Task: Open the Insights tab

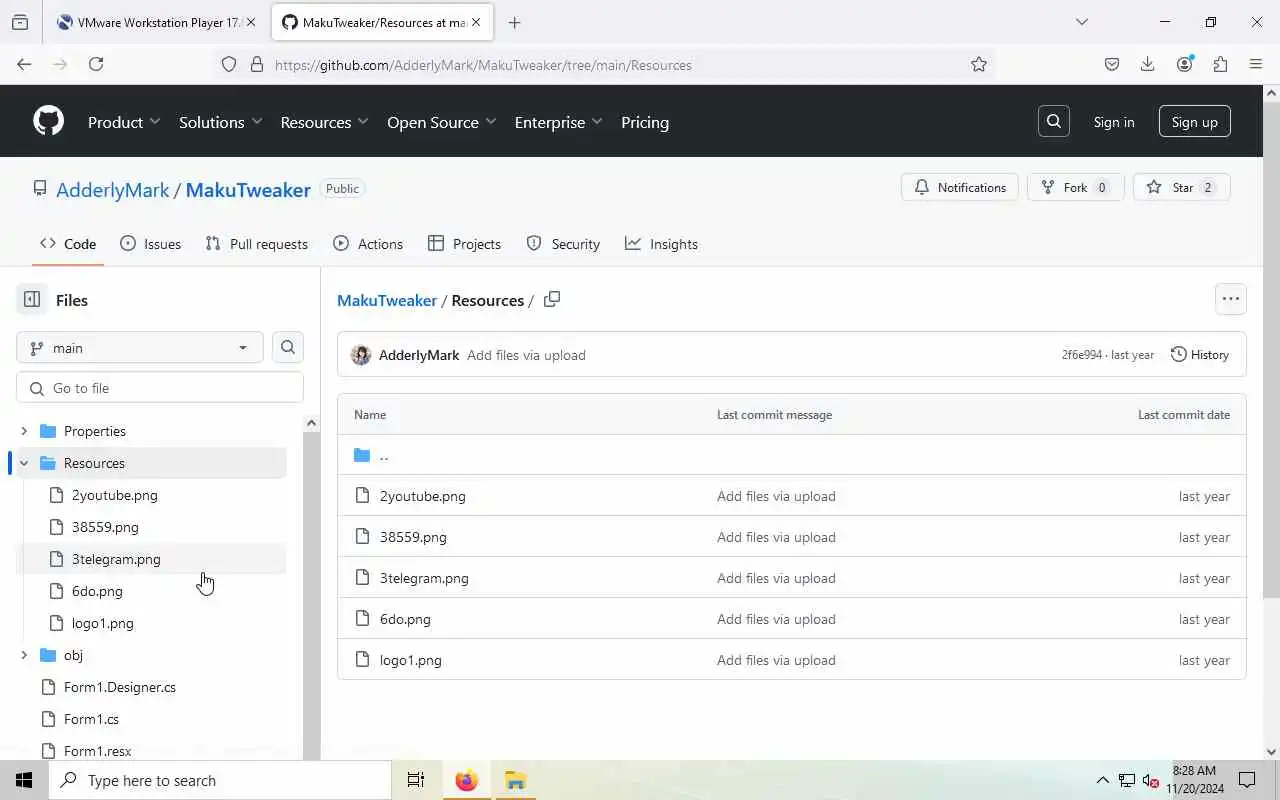Action: pyautogui.click(x=661, y=244)
